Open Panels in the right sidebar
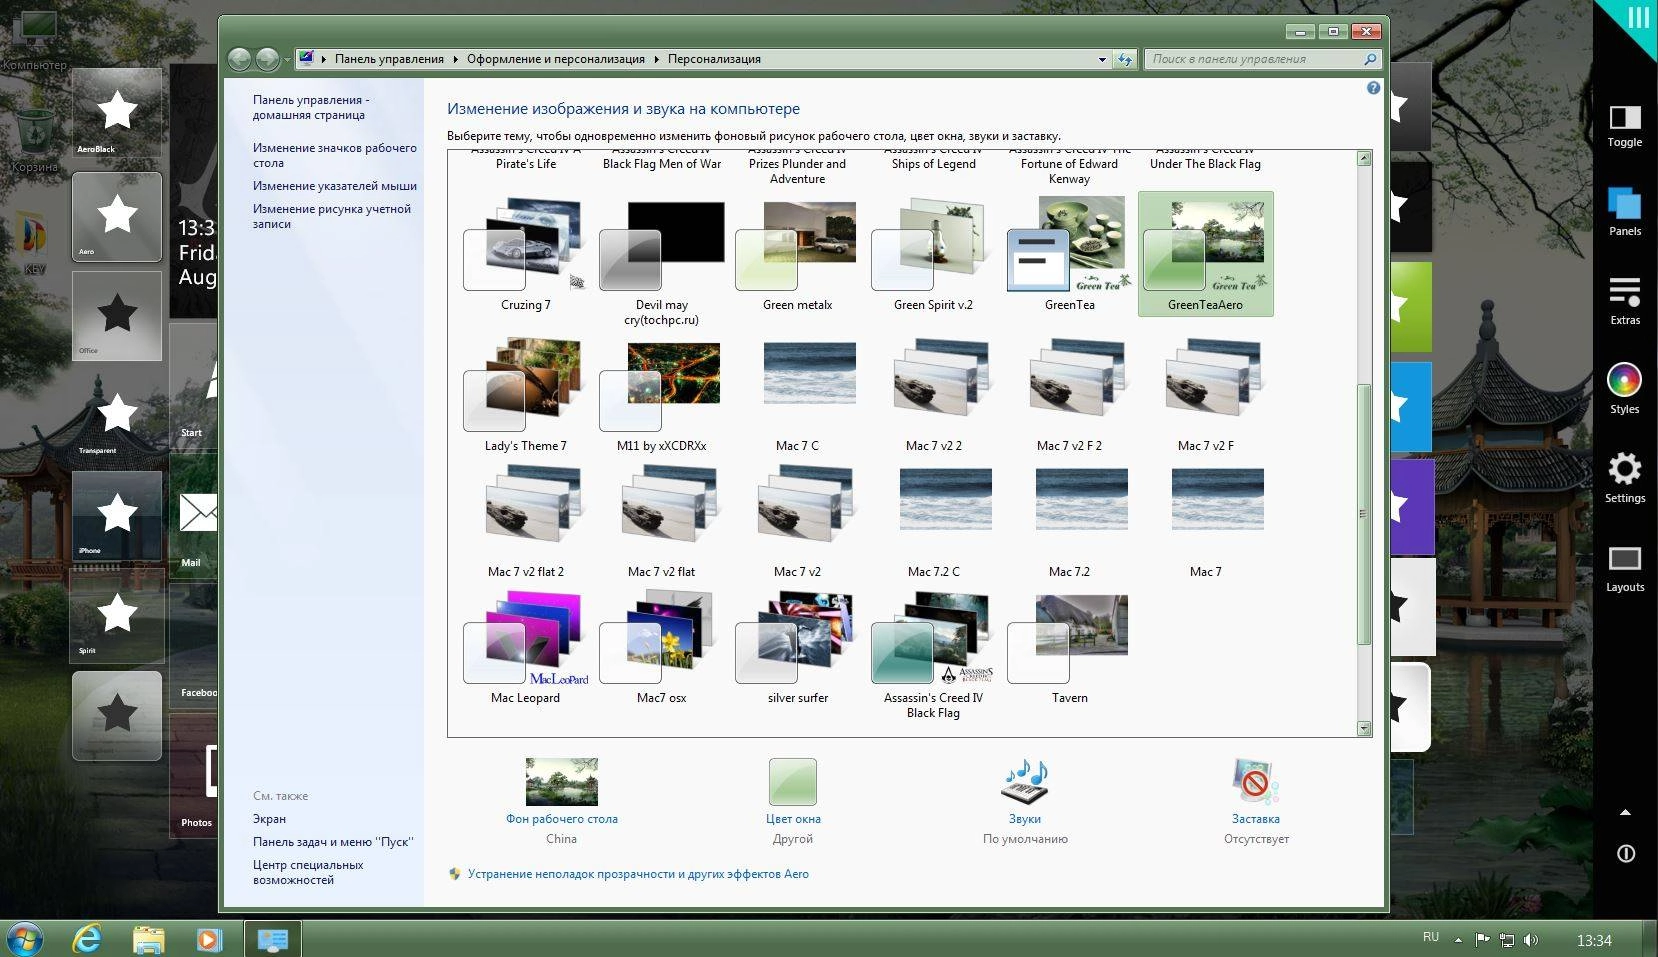Image resolution: width=1658 pixels, height=957 pixels. click(x=1624, y=212)
